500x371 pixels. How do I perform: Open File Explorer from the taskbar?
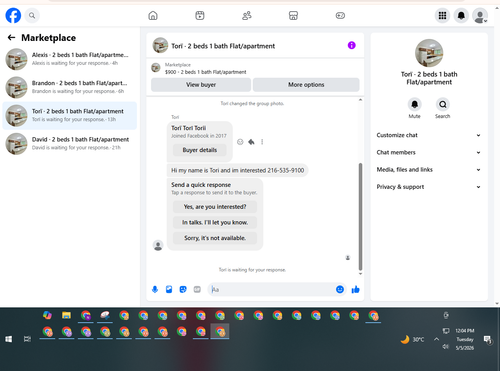pos(66,315)
